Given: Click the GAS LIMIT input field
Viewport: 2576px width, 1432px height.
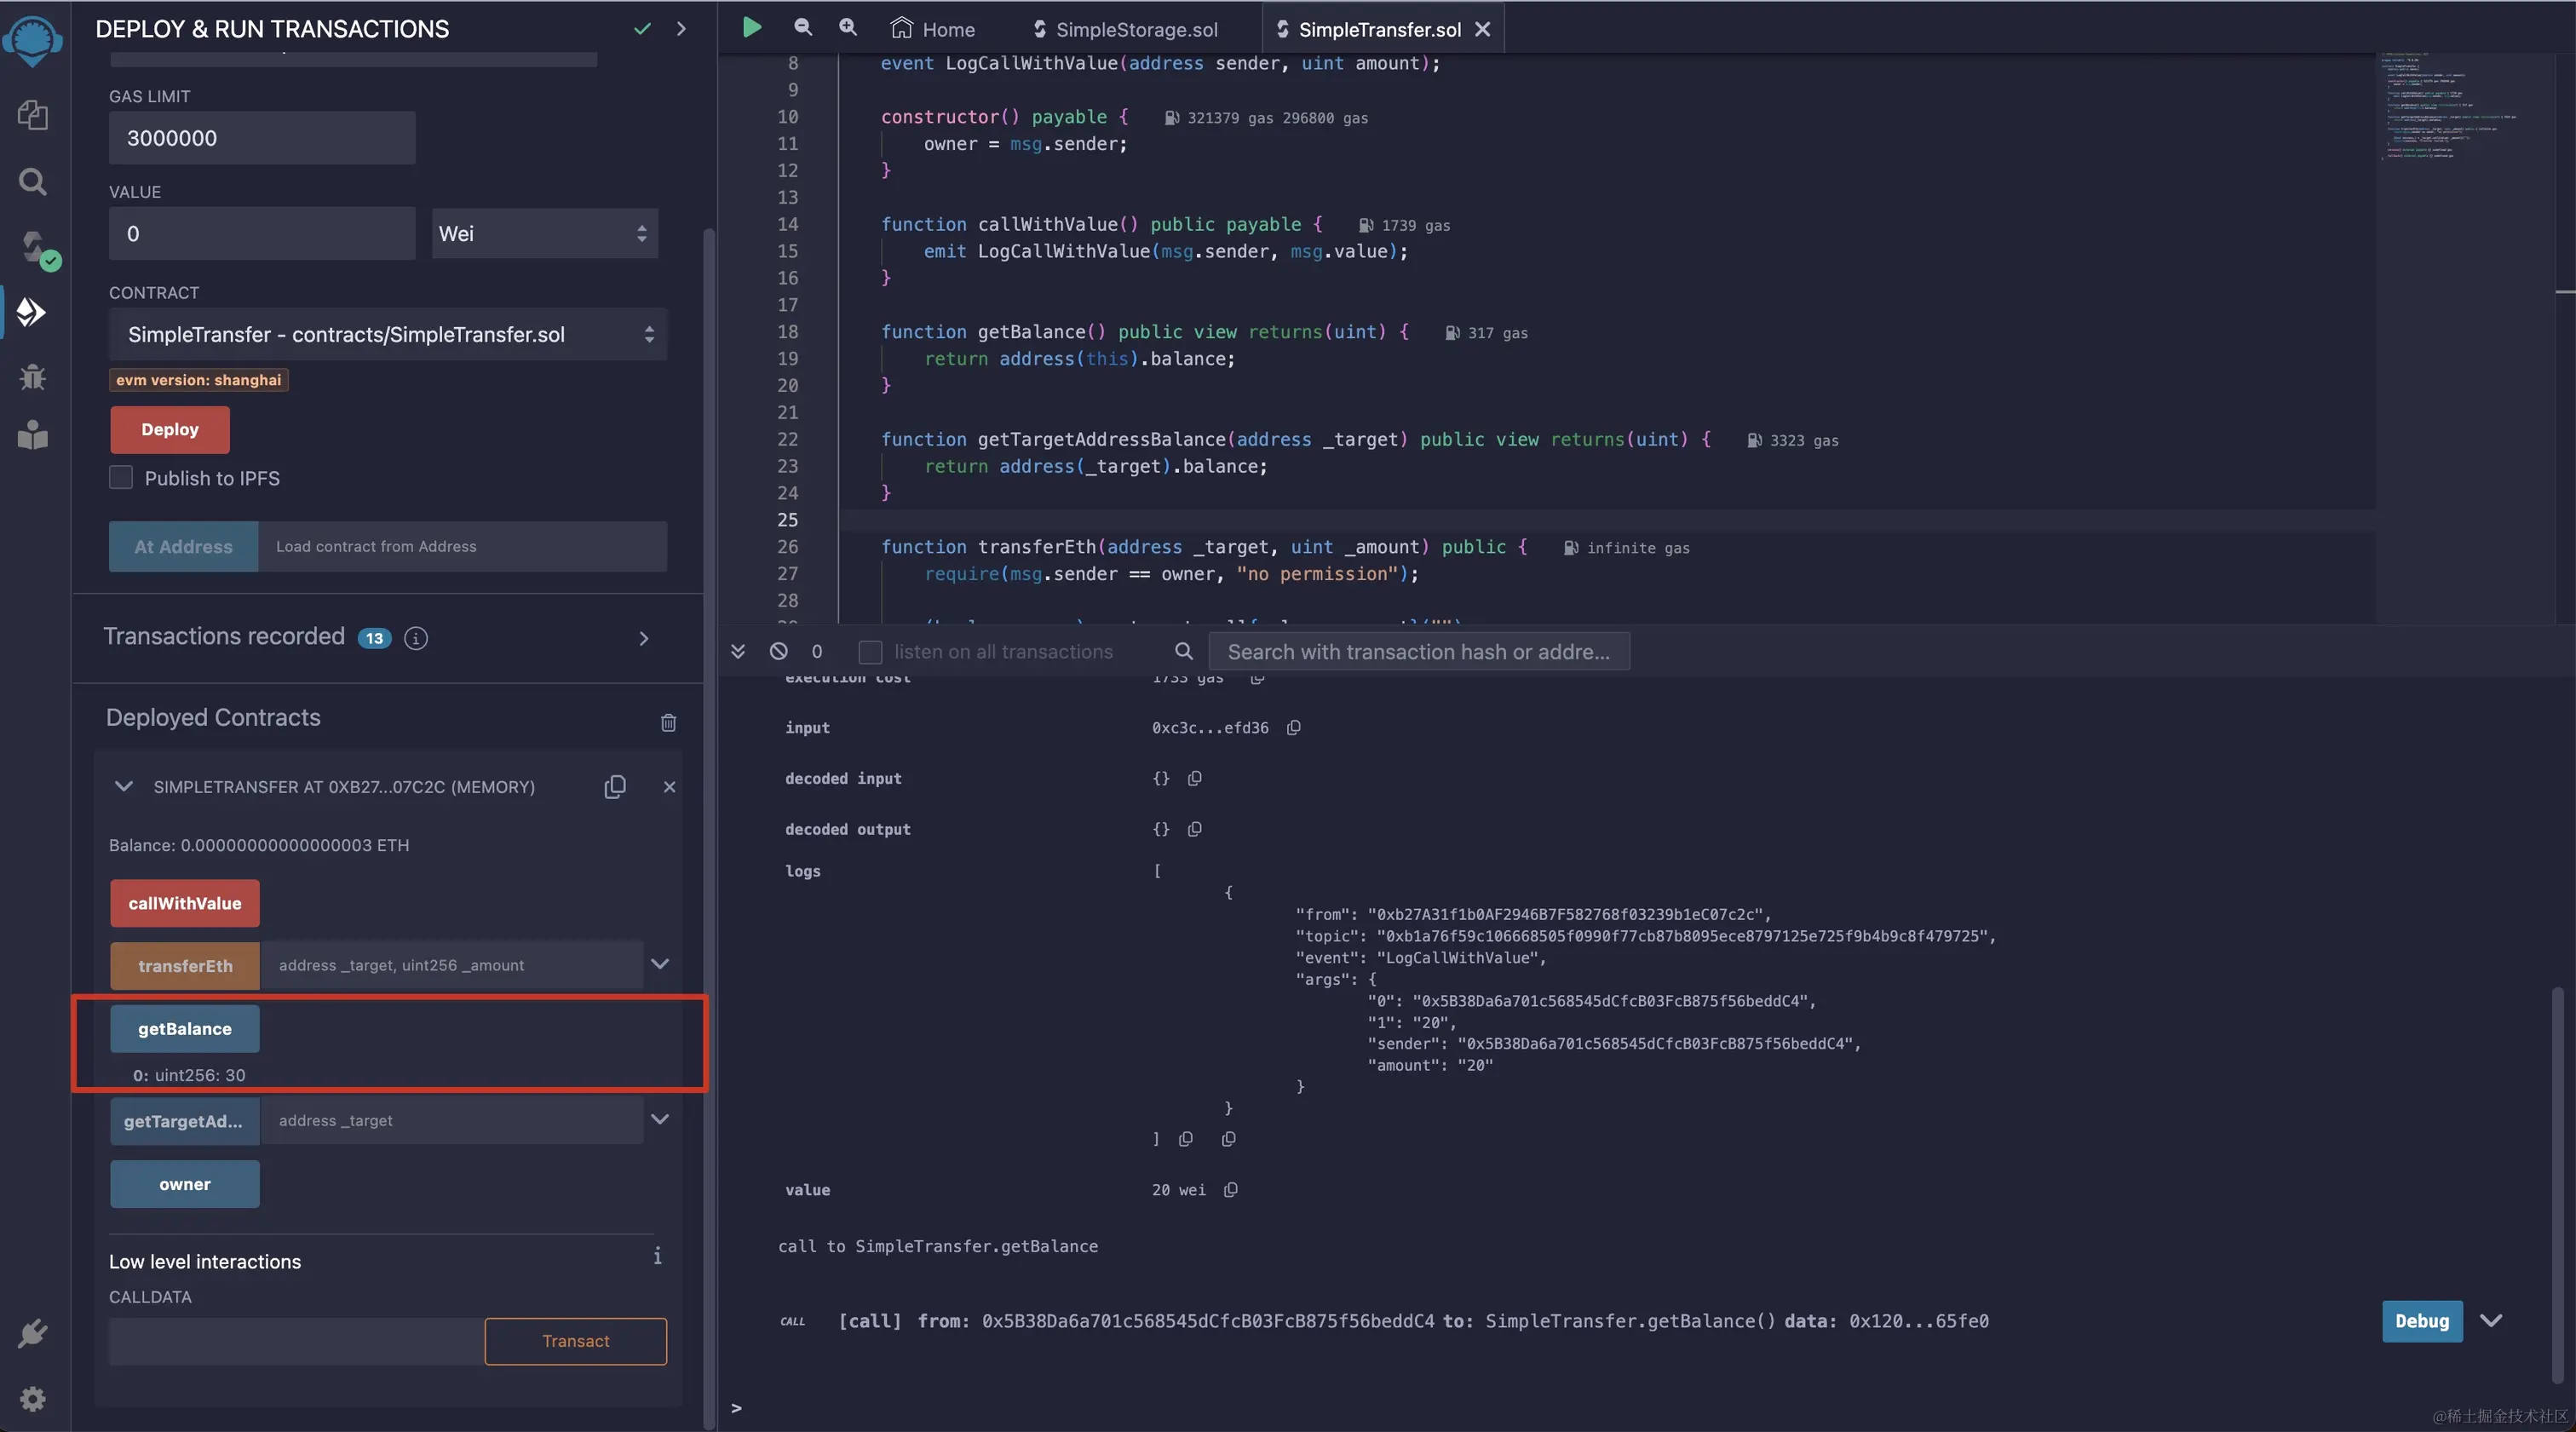Looking at the screenshot, I should 262,138.
